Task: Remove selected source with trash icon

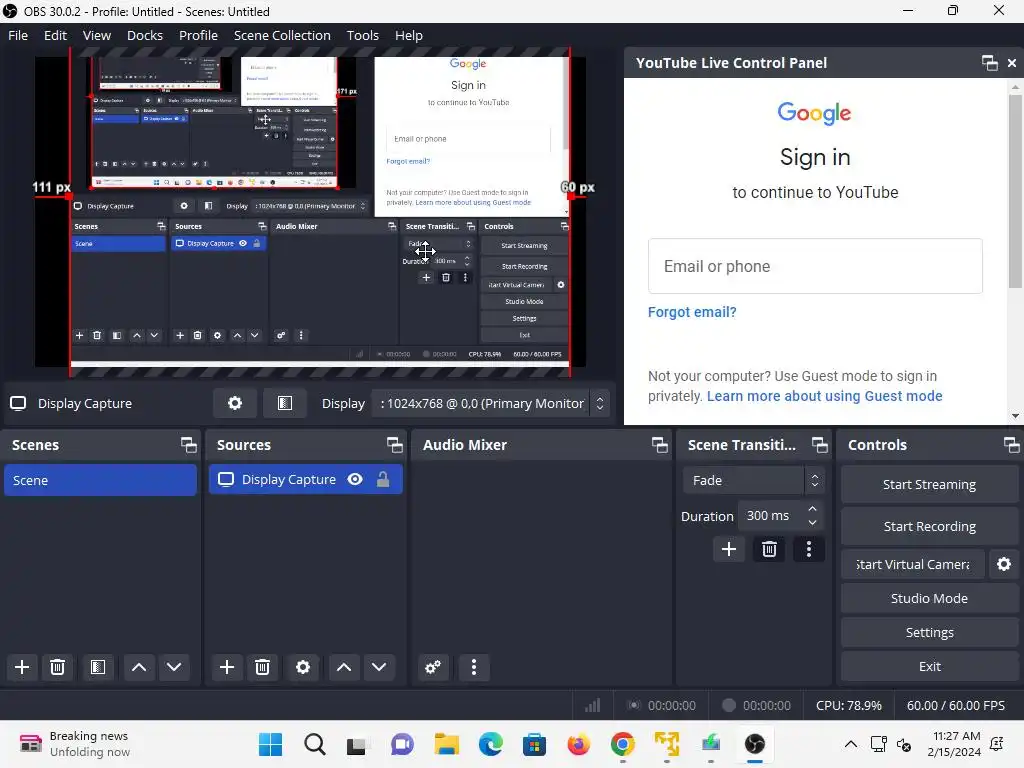Action: click(x=263, y=667)
